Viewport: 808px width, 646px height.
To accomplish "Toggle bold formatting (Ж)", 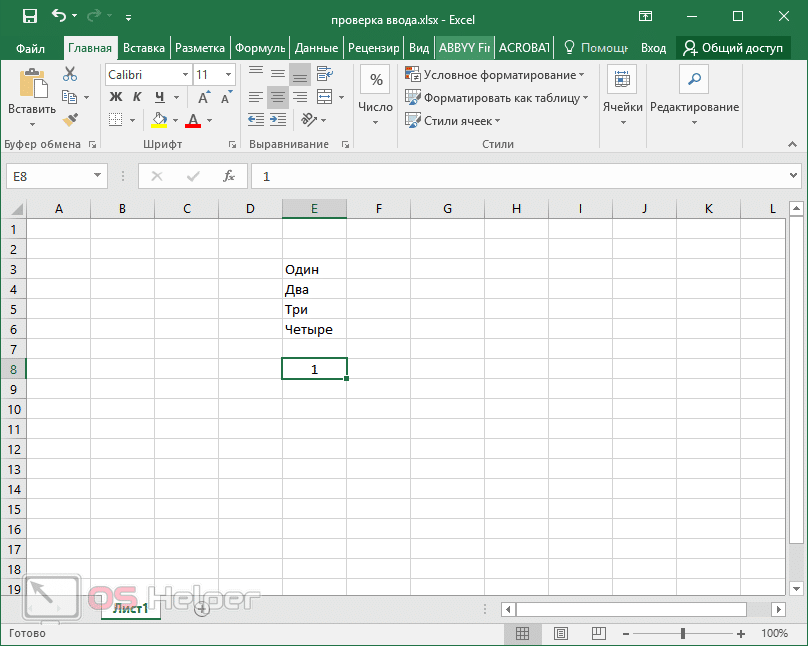I will [115, 97].
